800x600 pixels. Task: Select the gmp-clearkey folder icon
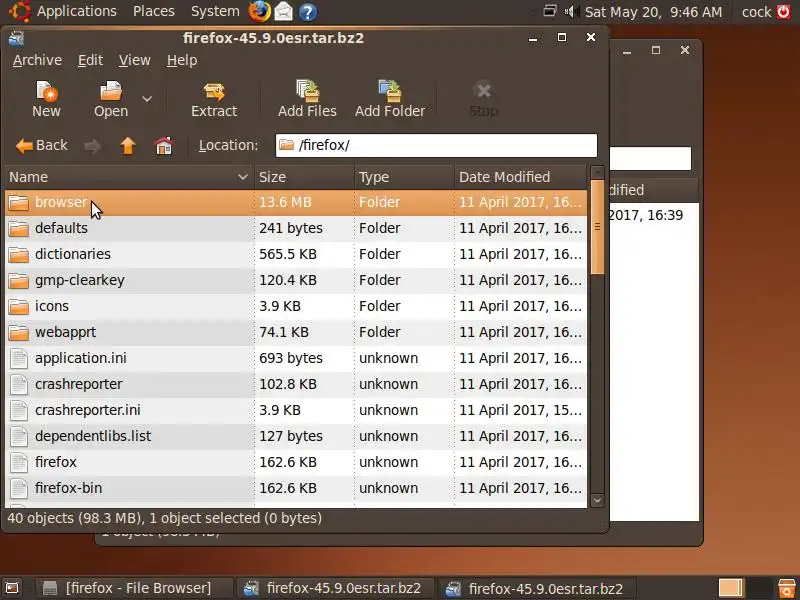[19, 281]
